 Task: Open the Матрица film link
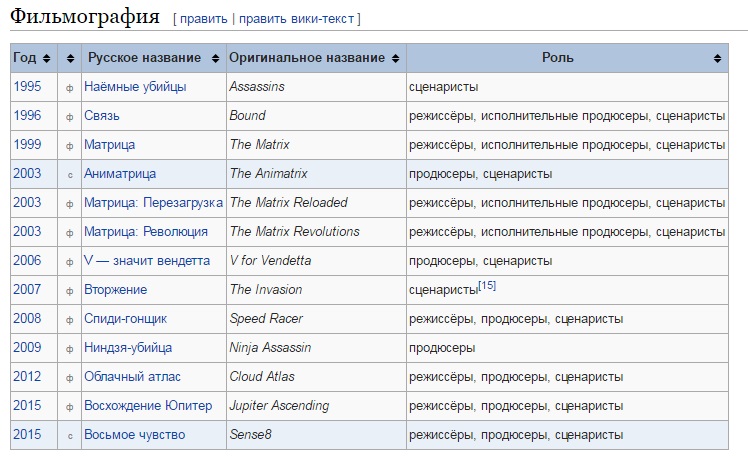pos(109,145)
